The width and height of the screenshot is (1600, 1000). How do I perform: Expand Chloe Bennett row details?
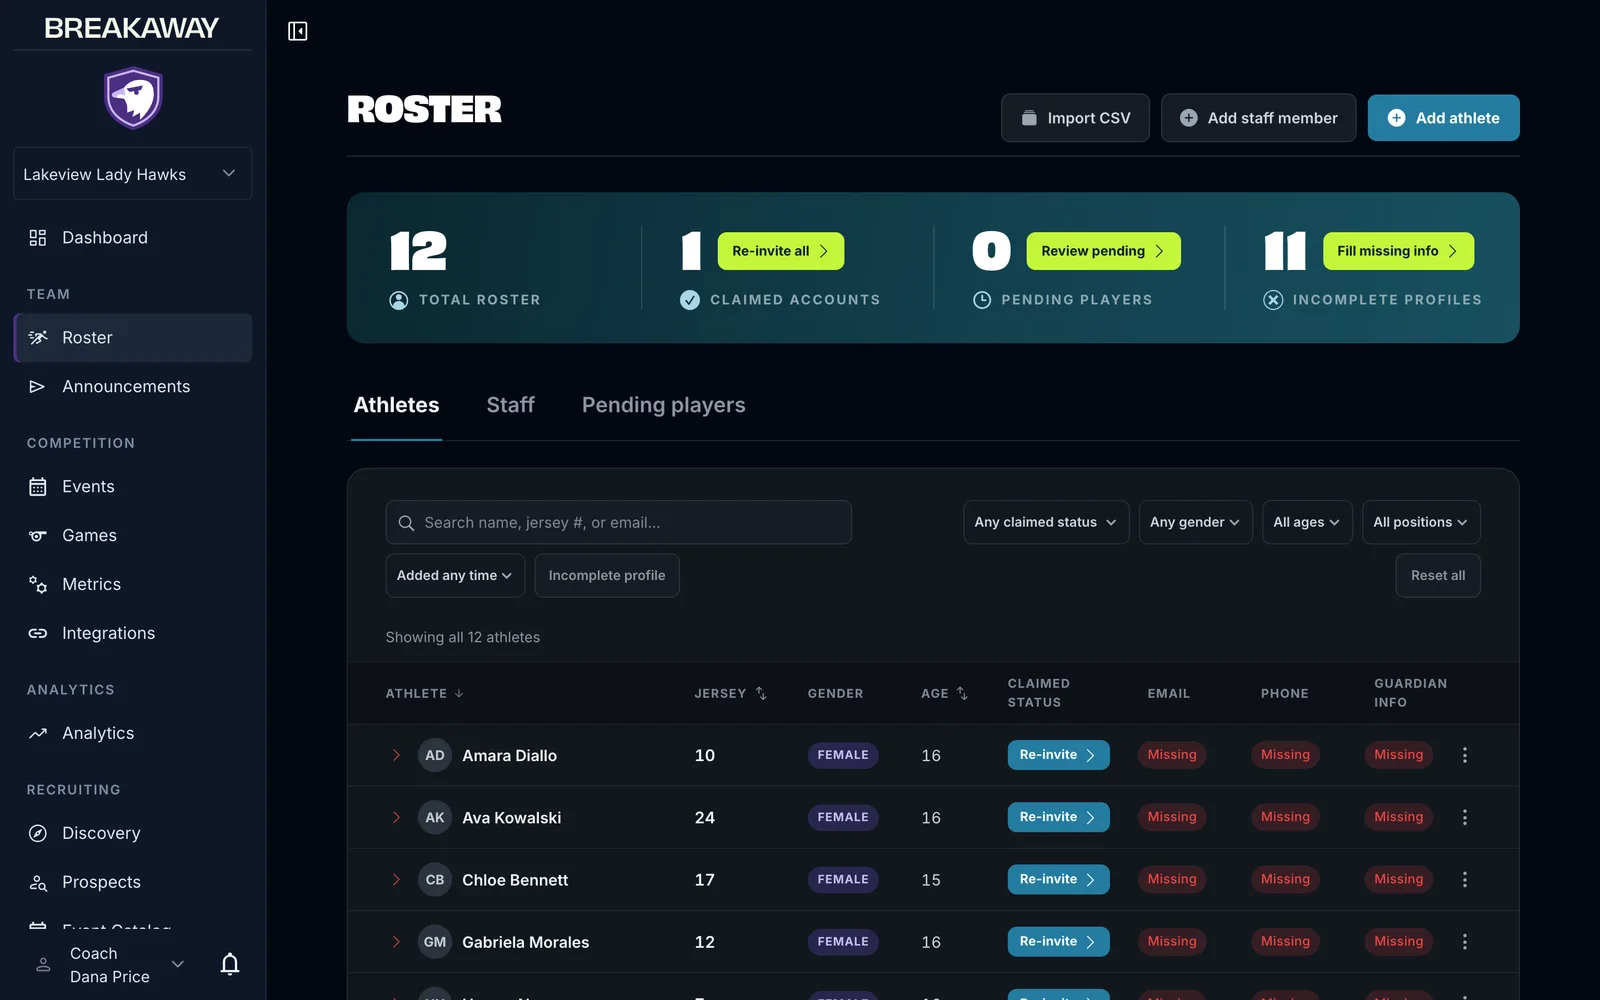pyautogui.click(x=396, y=879)
